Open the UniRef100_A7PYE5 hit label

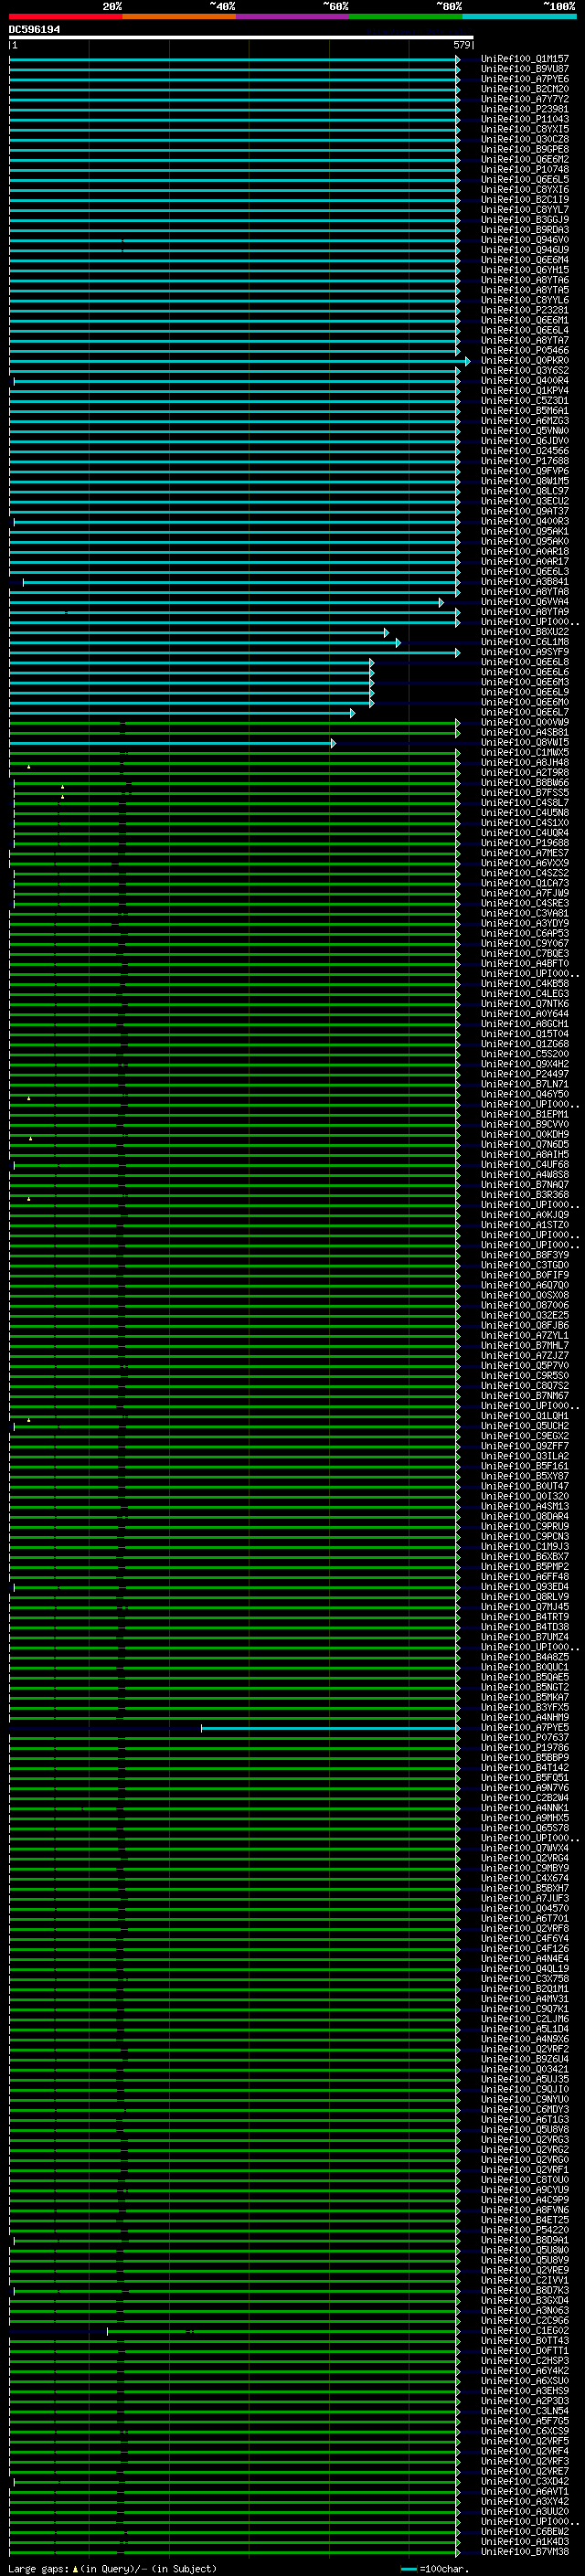point(524,1727)
